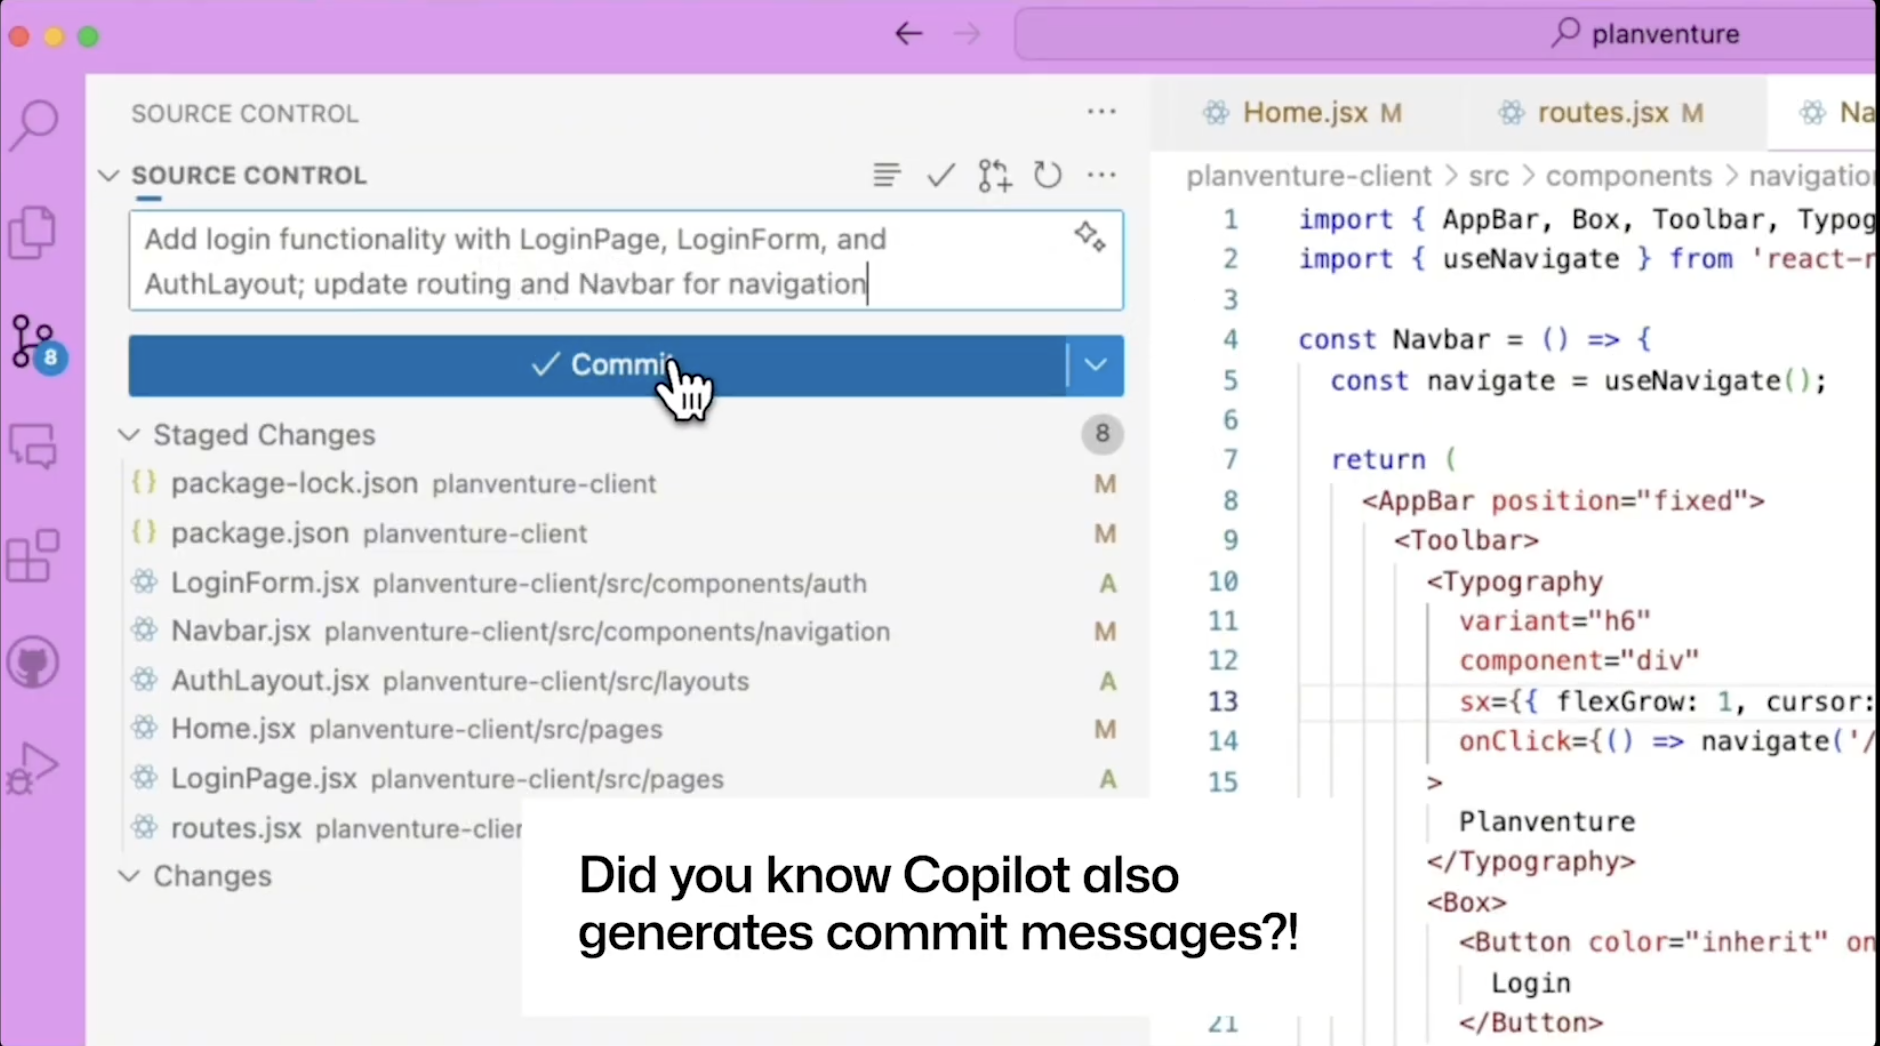1880x1046 pixels.
Task: Collapse the Changes section
Action: (129, 876)
